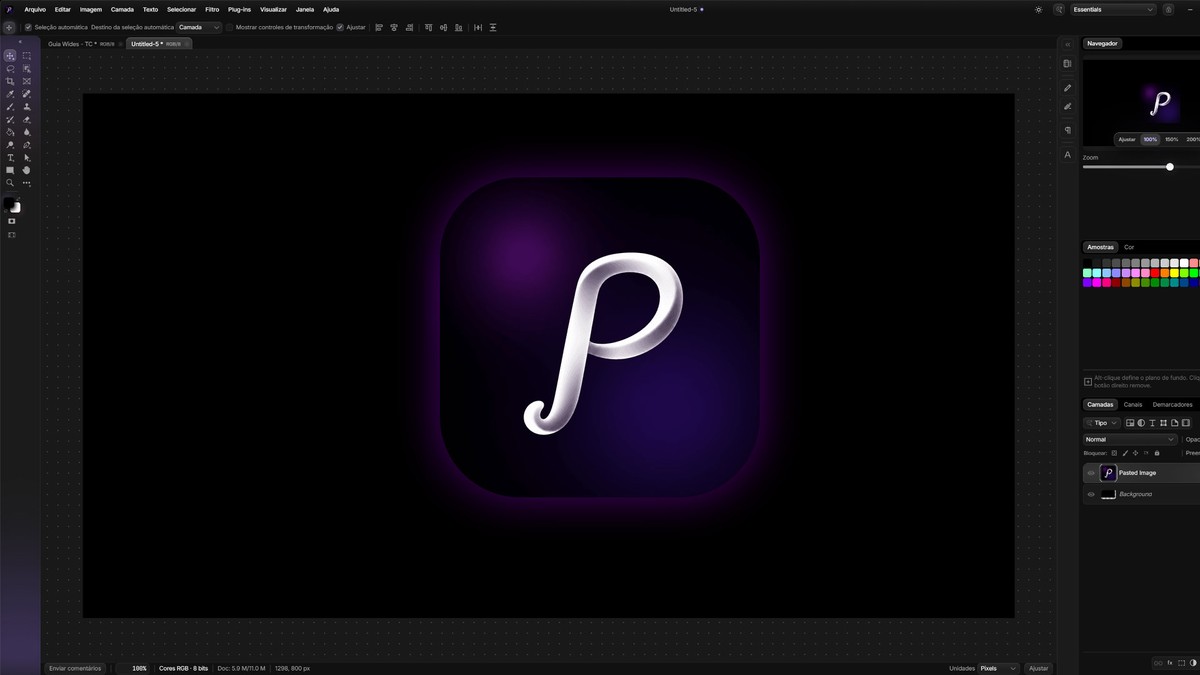Click the search magnifier icon top right

pyautogui.click(x=1059, y=9)
